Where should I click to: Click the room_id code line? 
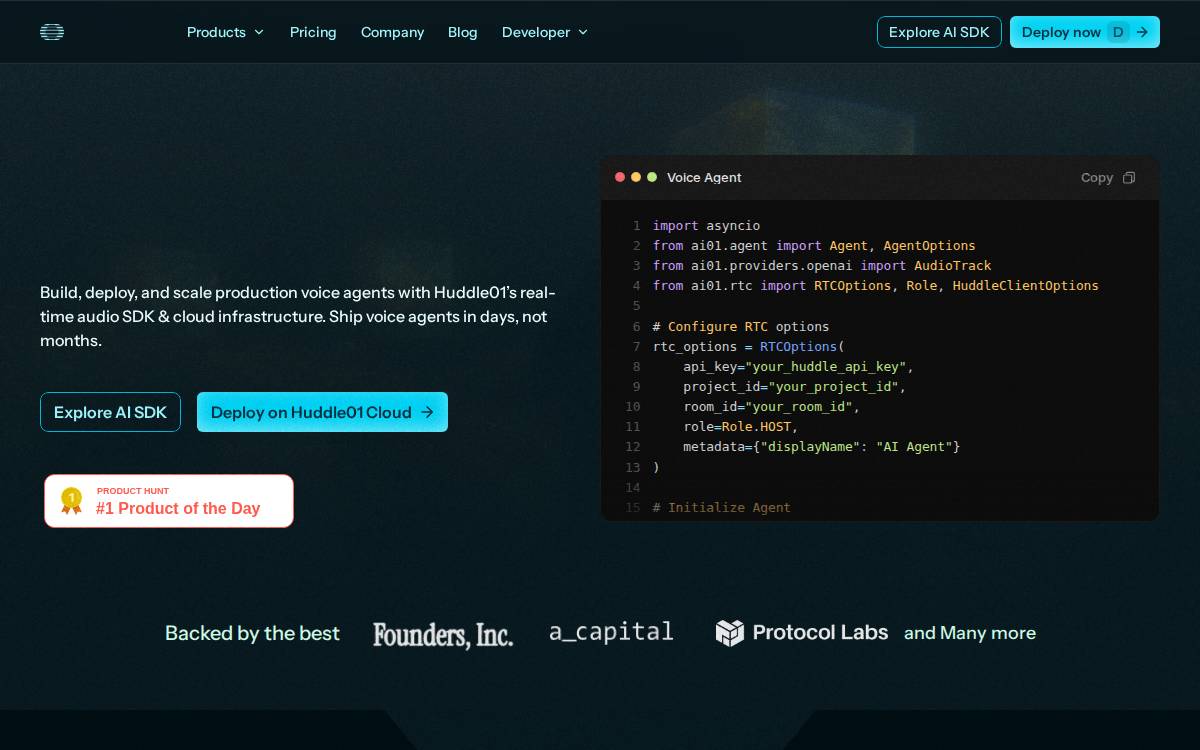772,407
